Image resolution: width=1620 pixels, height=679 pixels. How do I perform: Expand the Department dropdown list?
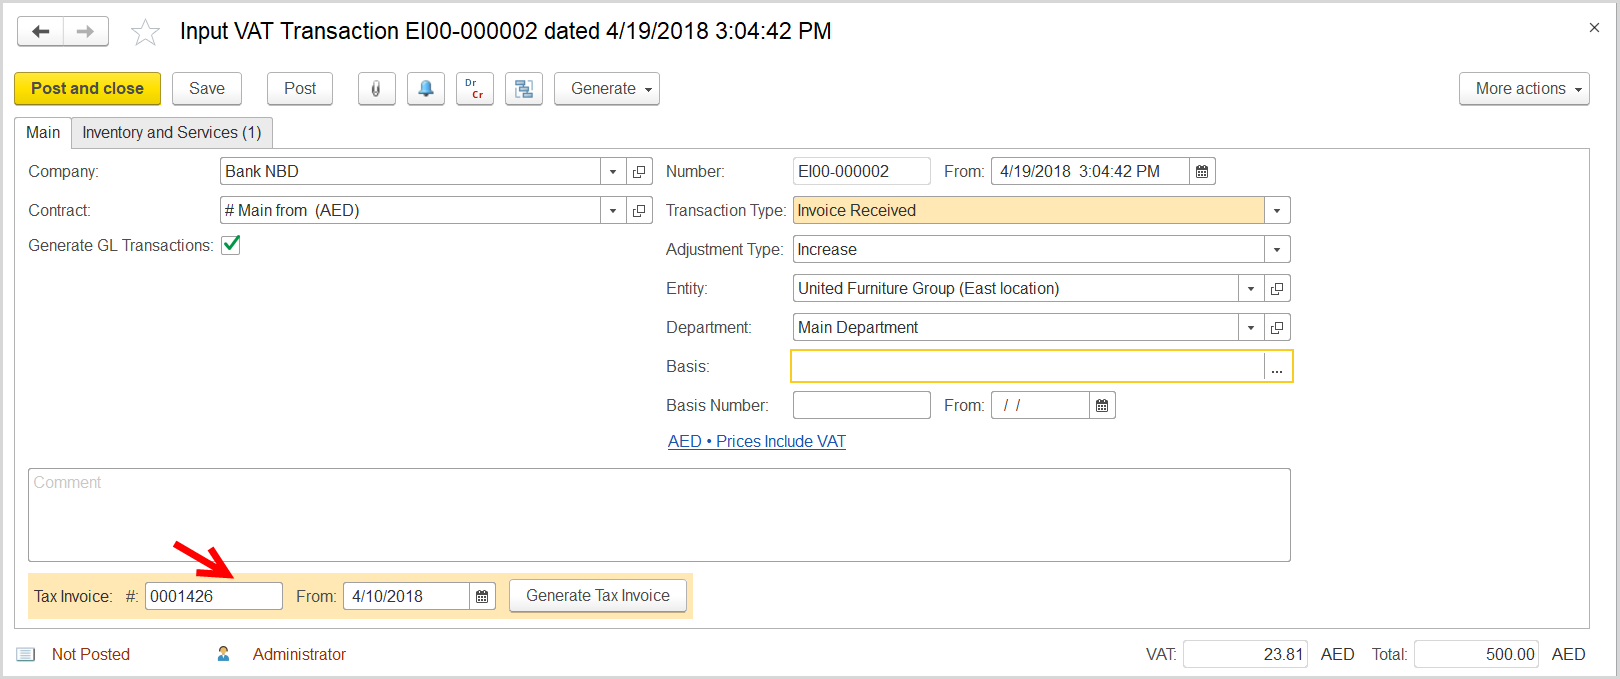[1251, 327]
